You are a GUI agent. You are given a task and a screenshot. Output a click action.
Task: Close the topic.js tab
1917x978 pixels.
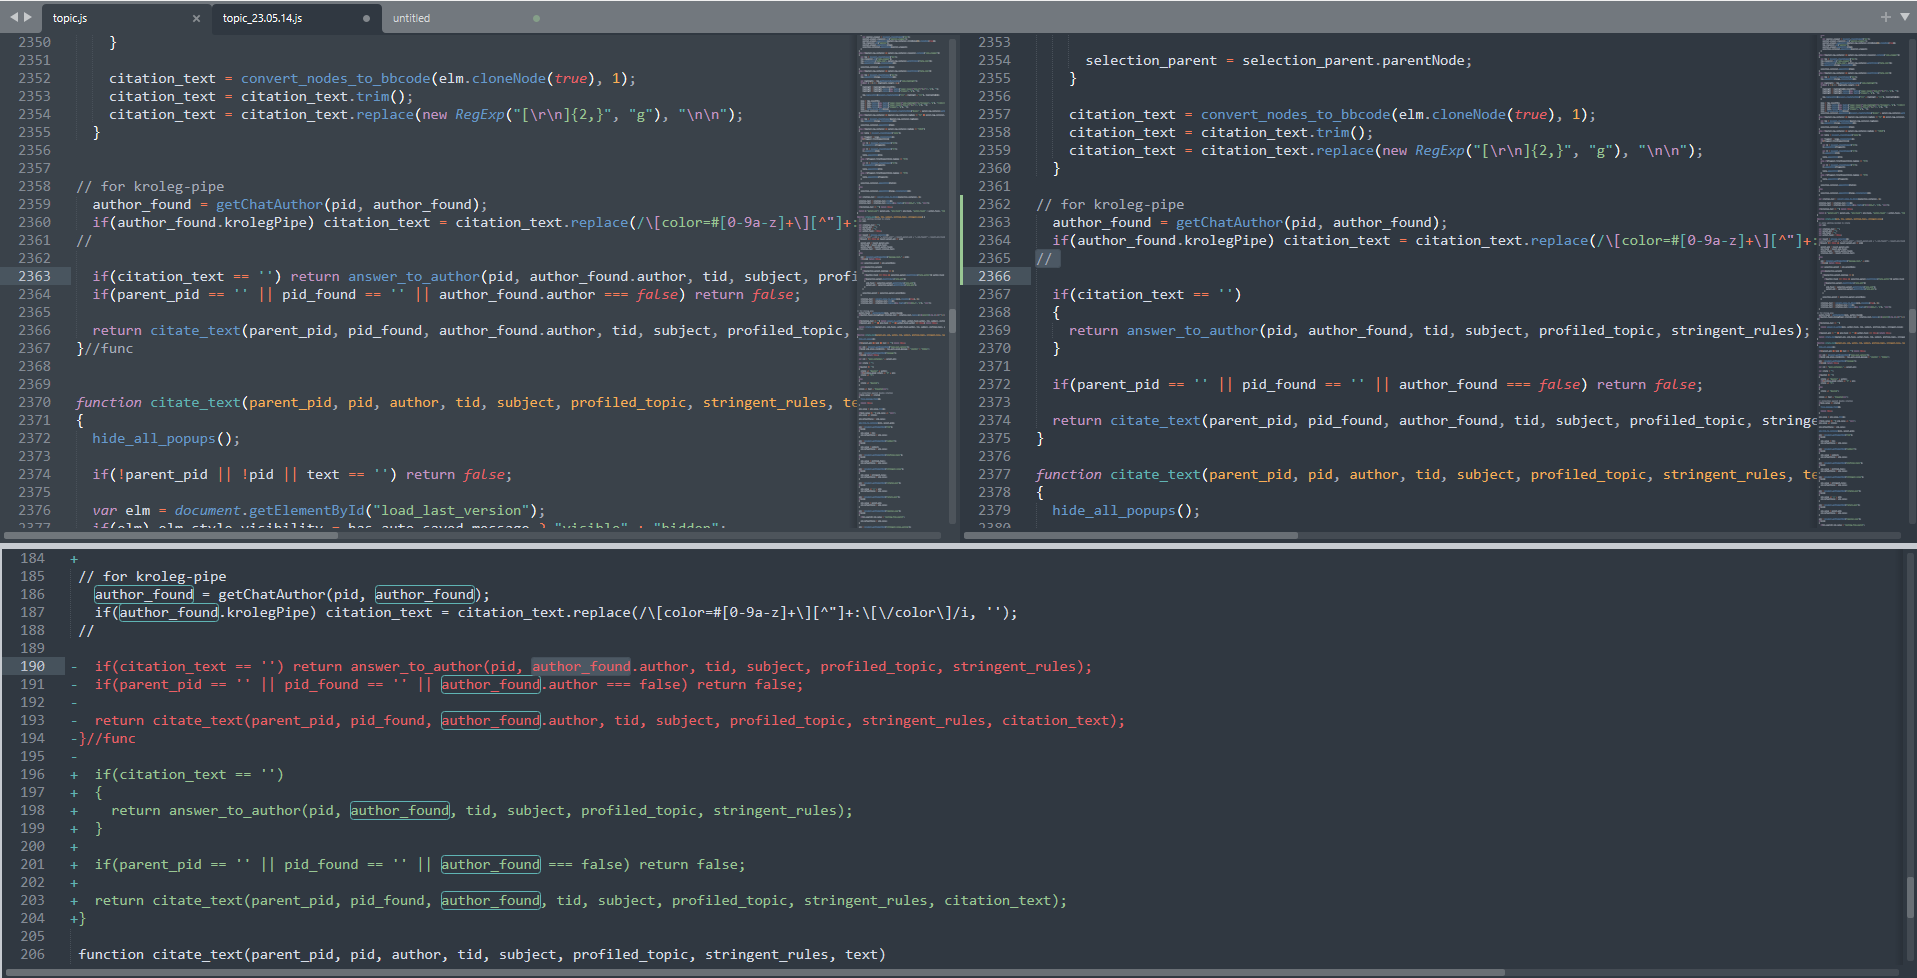(196, 18)
